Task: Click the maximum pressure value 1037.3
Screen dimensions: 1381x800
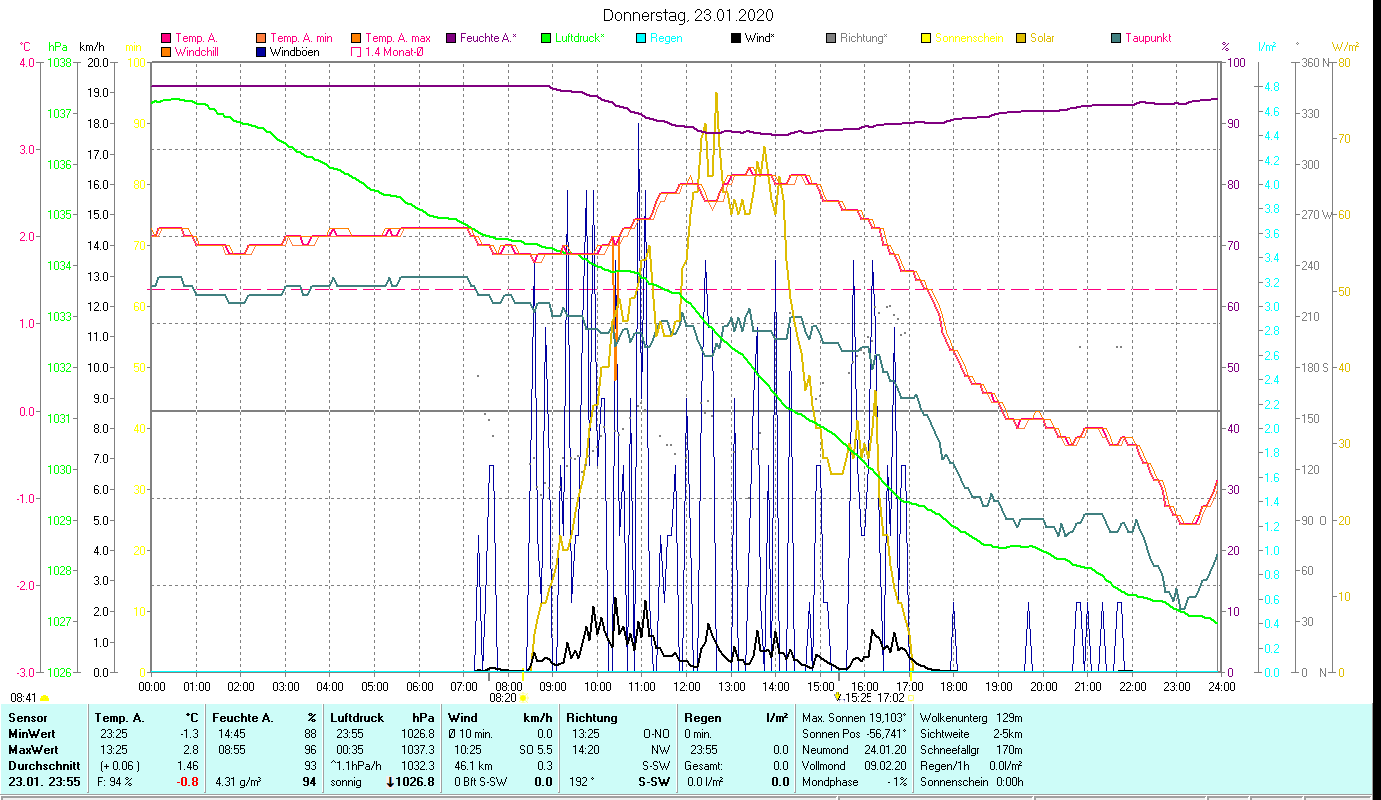Action: pyautogui.click(x=417, y=750)
